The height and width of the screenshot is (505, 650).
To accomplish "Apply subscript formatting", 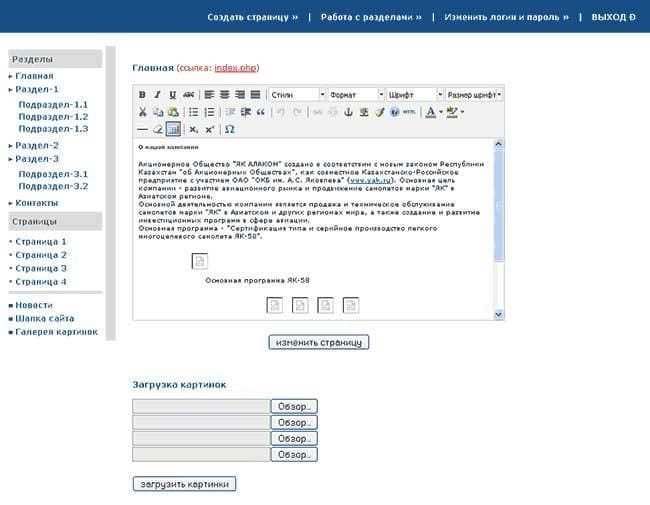I will [x=193, y=129].
